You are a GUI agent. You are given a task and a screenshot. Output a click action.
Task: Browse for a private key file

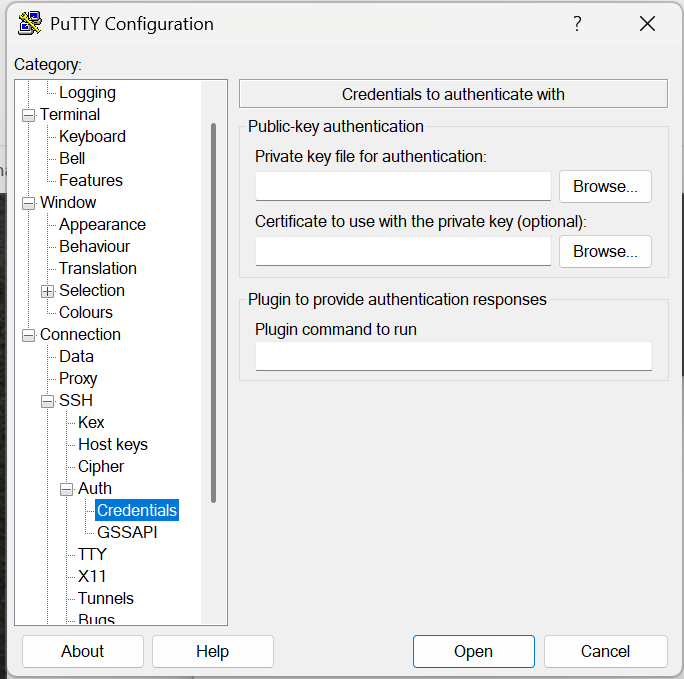[x=605, y=186]
